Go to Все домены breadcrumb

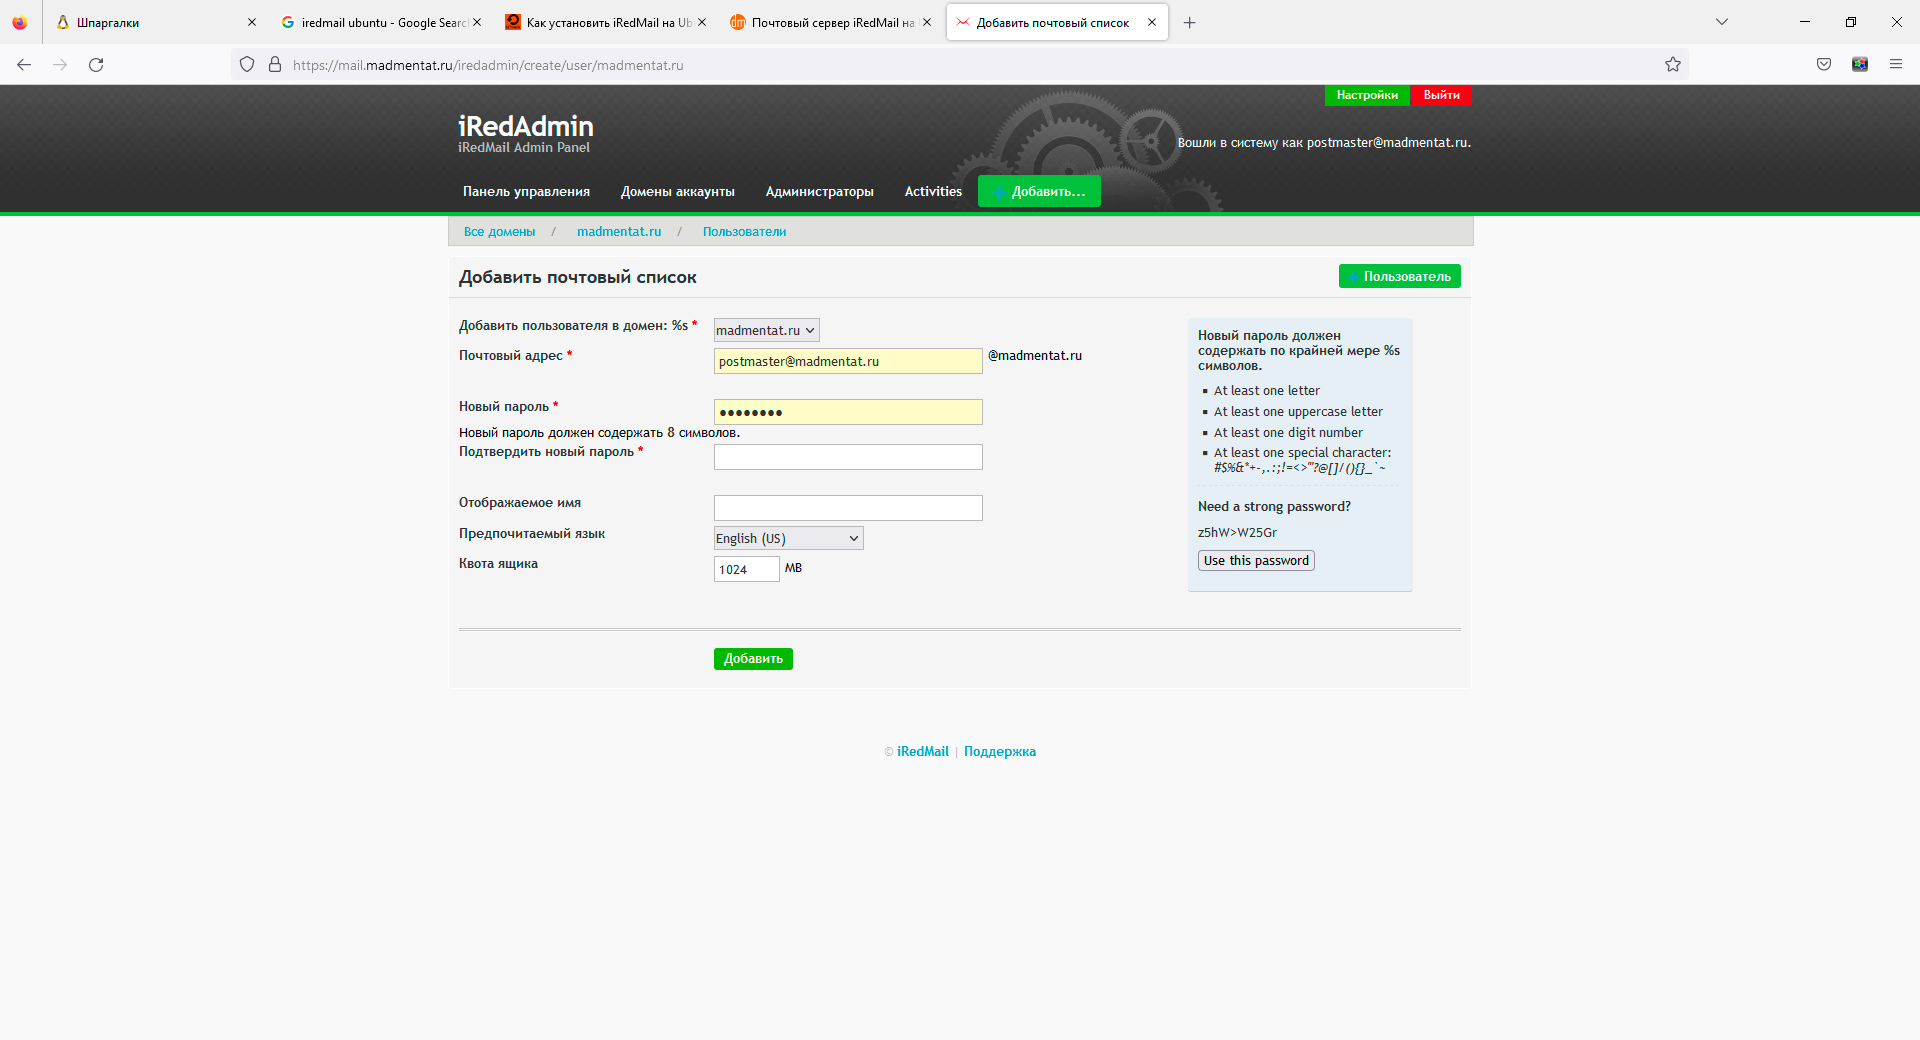tap(499, 232)
